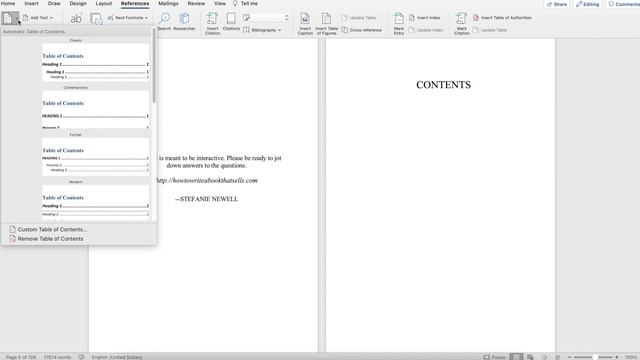The image size is (640, 360).
Task: Click the word count in status bar
Action: 57,357
